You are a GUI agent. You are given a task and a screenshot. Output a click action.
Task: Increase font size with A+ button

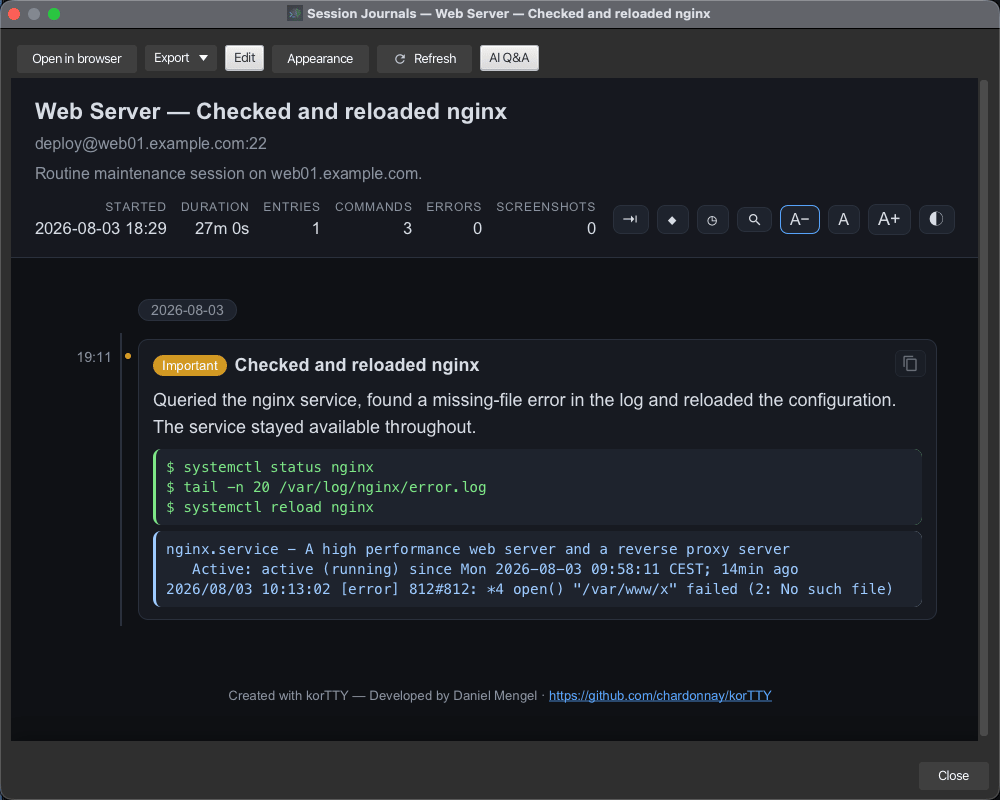coord(889,219)
